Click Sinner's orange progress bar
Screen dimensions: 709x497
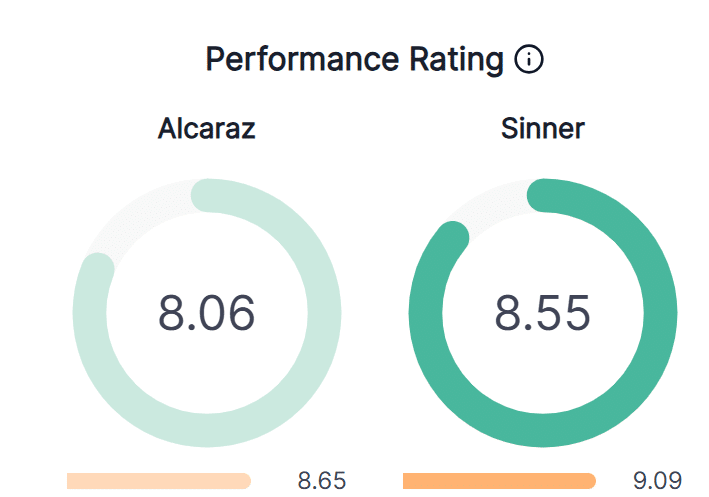pyautogui.click(x=498, y=481)
